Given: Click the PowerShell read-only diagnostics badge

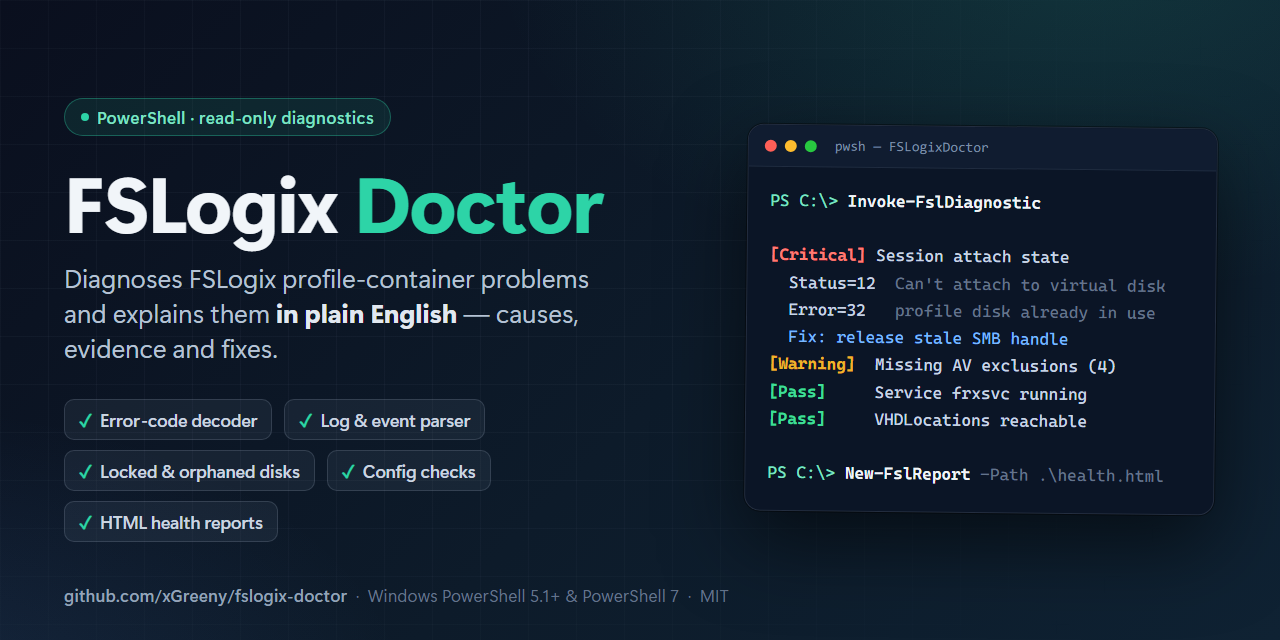Looking at the screenshot, I should [227, 117].
